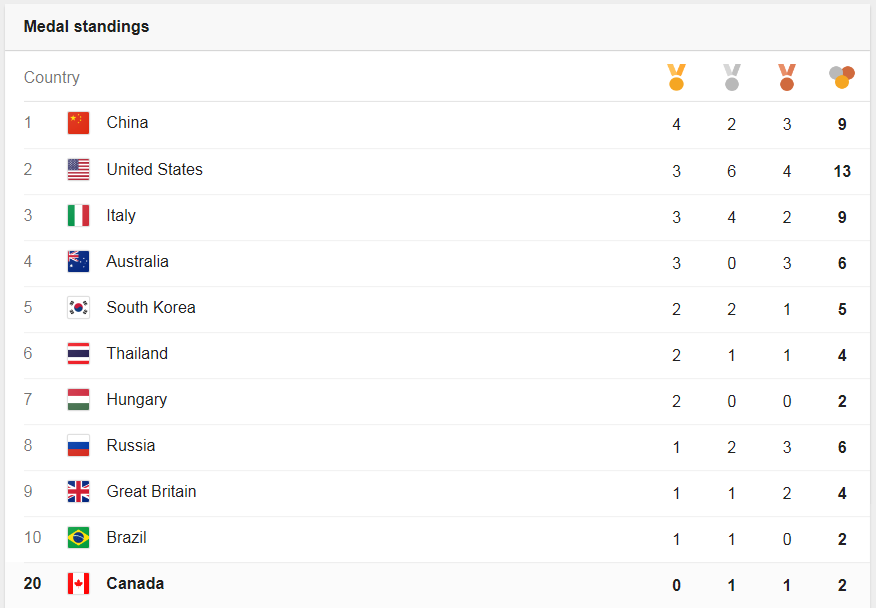Screen dimensions: 876x608
Task: Click the gold medal column icon
Action: coord(676,77)
